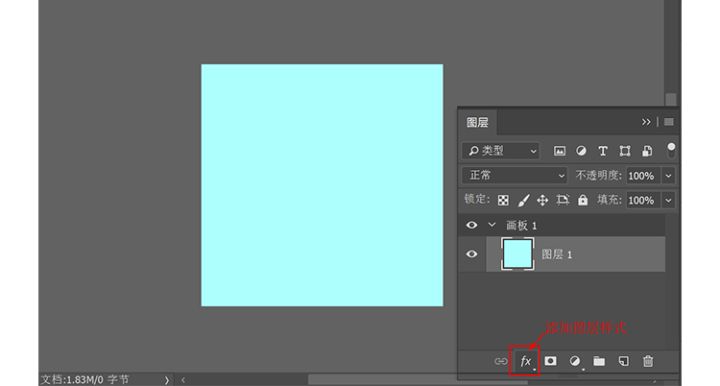Image resolution: width=720 pixels, height=386 pixels.
Task: Open the fx add layer style menu
Action: [525, 361]
